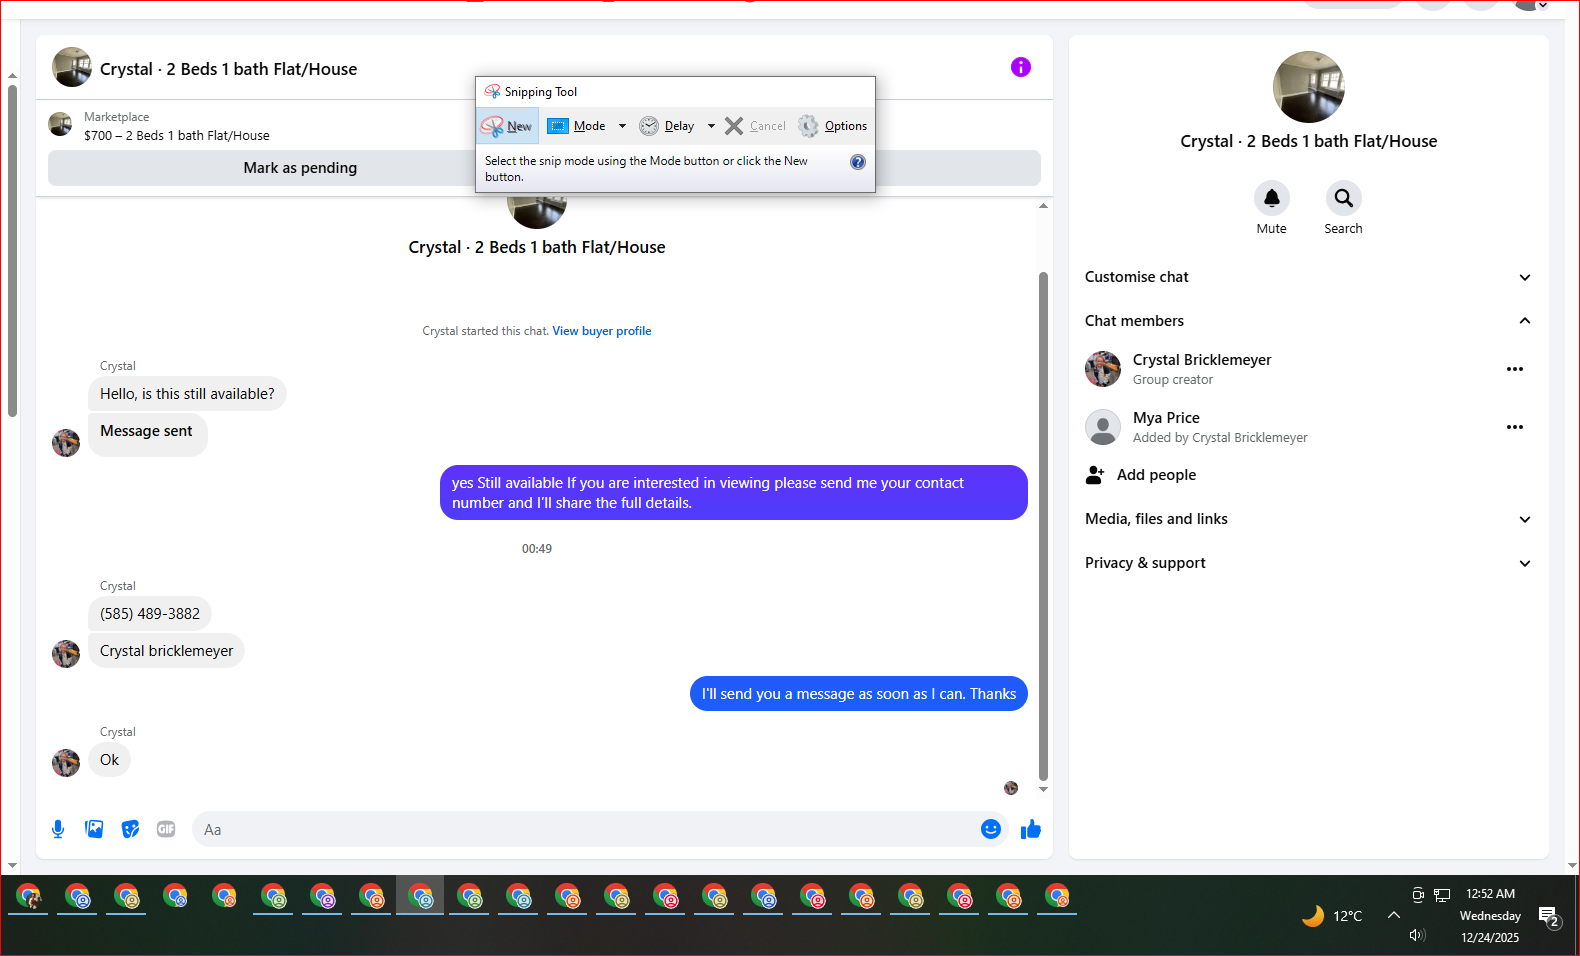1580x956 pixels.
Task: Open conversation information purple icon
Action: click(x=1020, y=67)
